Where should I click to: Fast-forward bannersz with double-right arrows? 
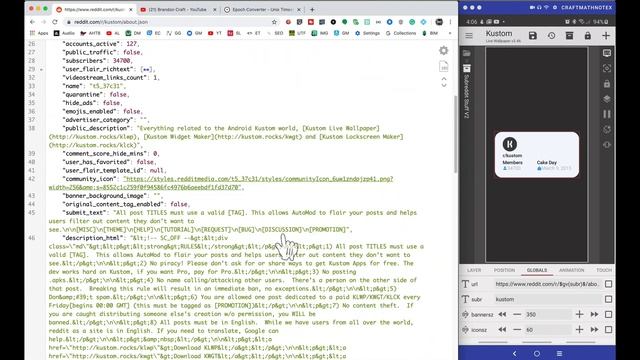(594, 314)
